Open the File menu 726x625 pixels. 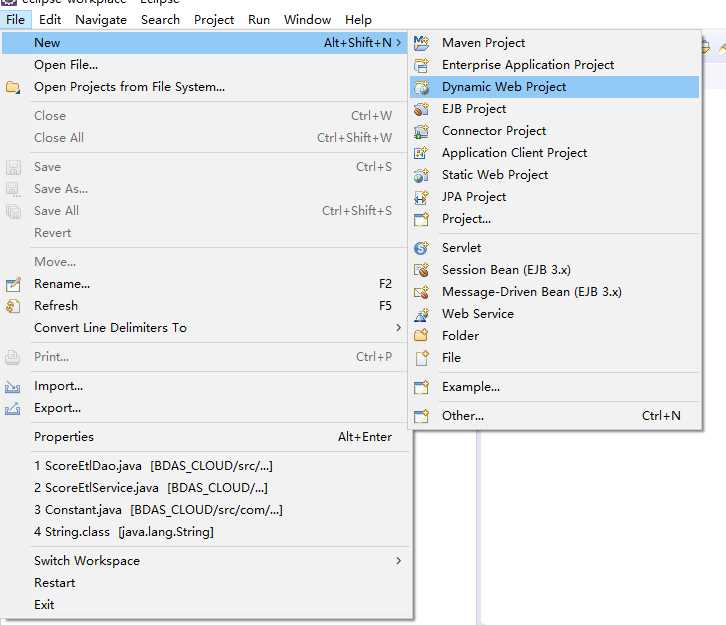point(15,20)
